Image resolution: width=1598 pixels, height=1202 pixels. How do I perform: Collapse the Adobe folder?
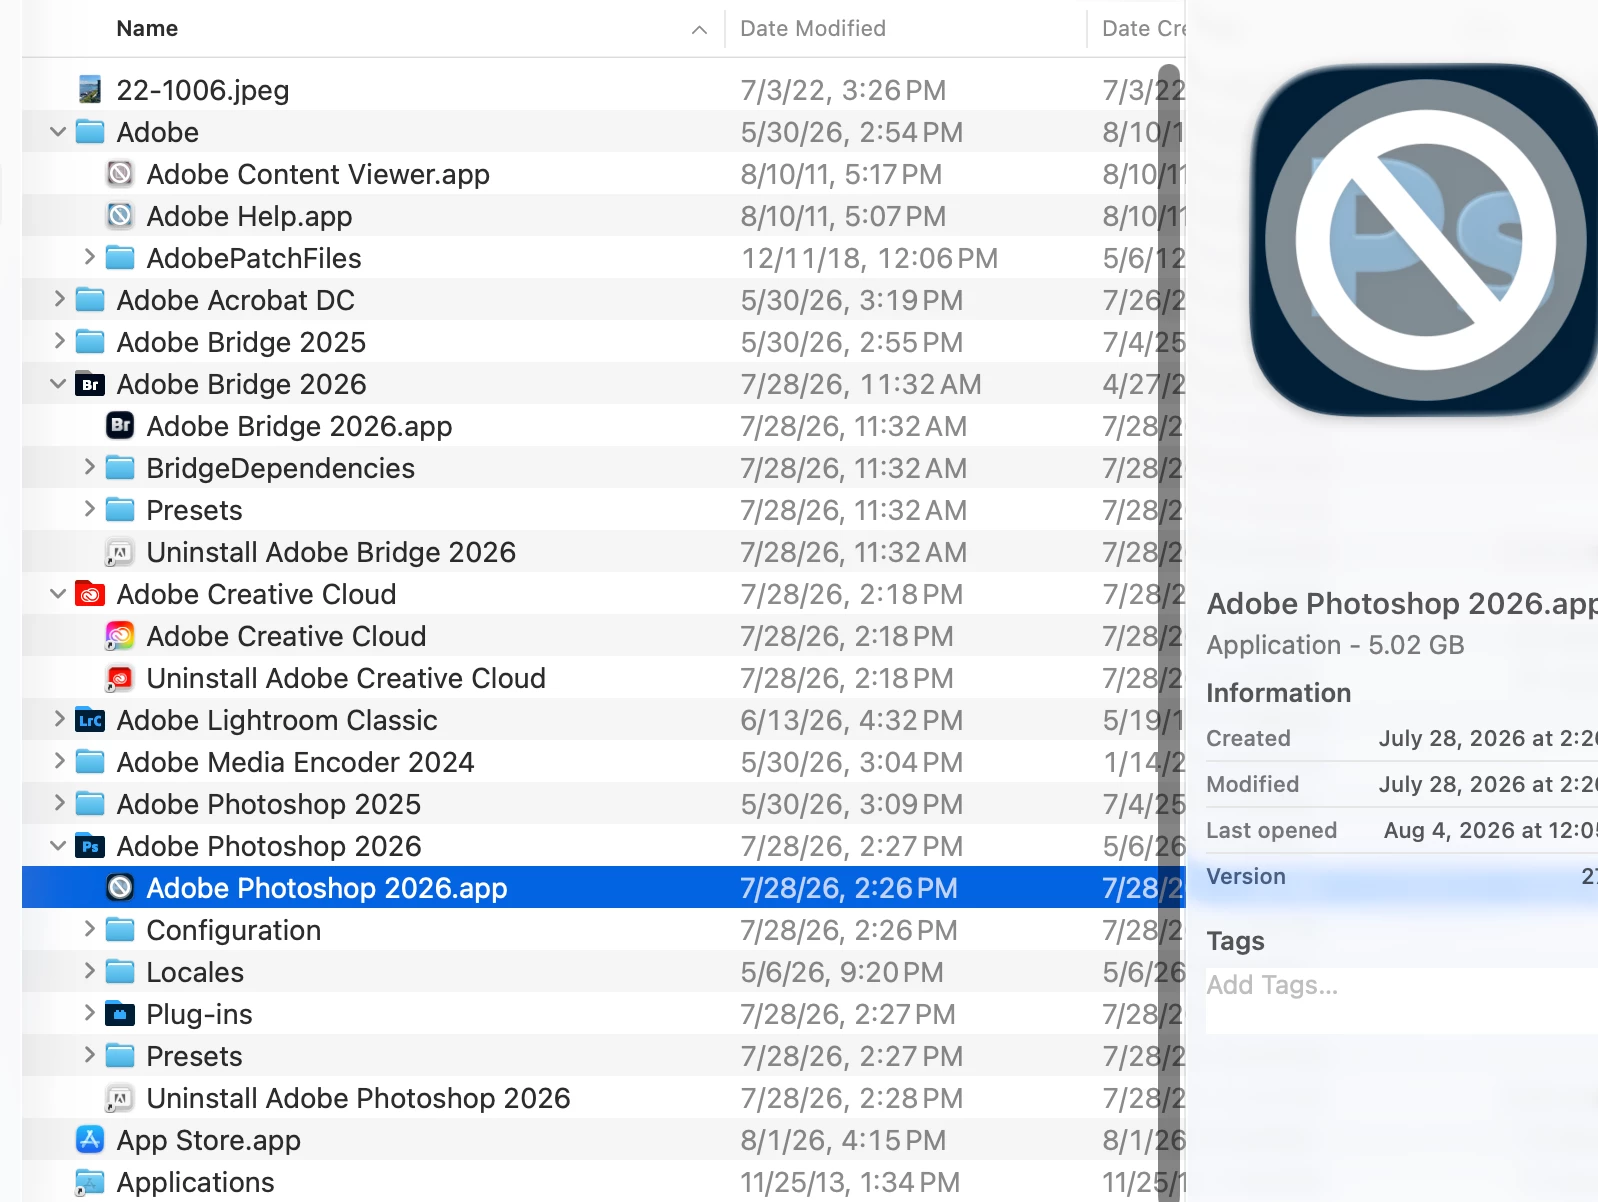[58, 132]
